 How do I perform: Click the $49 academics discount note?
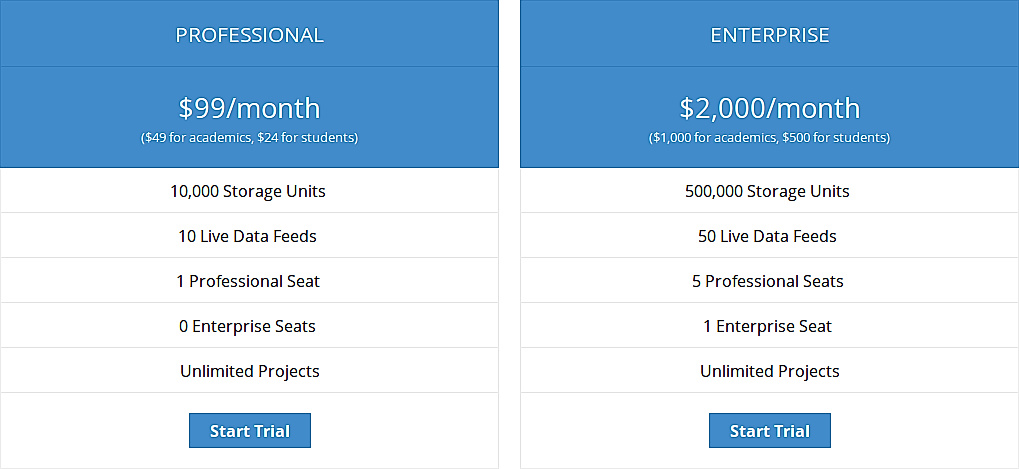coord(250,137)
